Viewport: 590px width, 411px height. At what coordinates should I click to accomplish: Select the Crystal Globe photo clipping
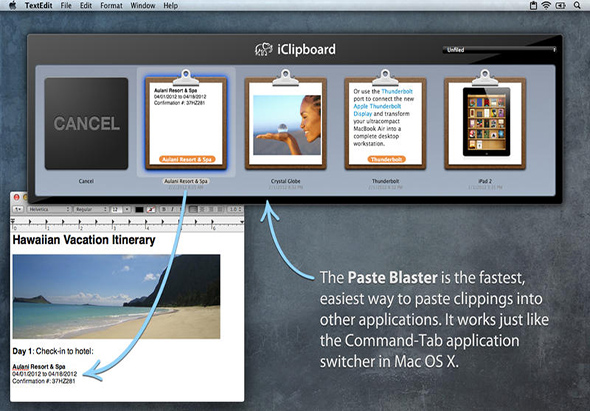286,120
